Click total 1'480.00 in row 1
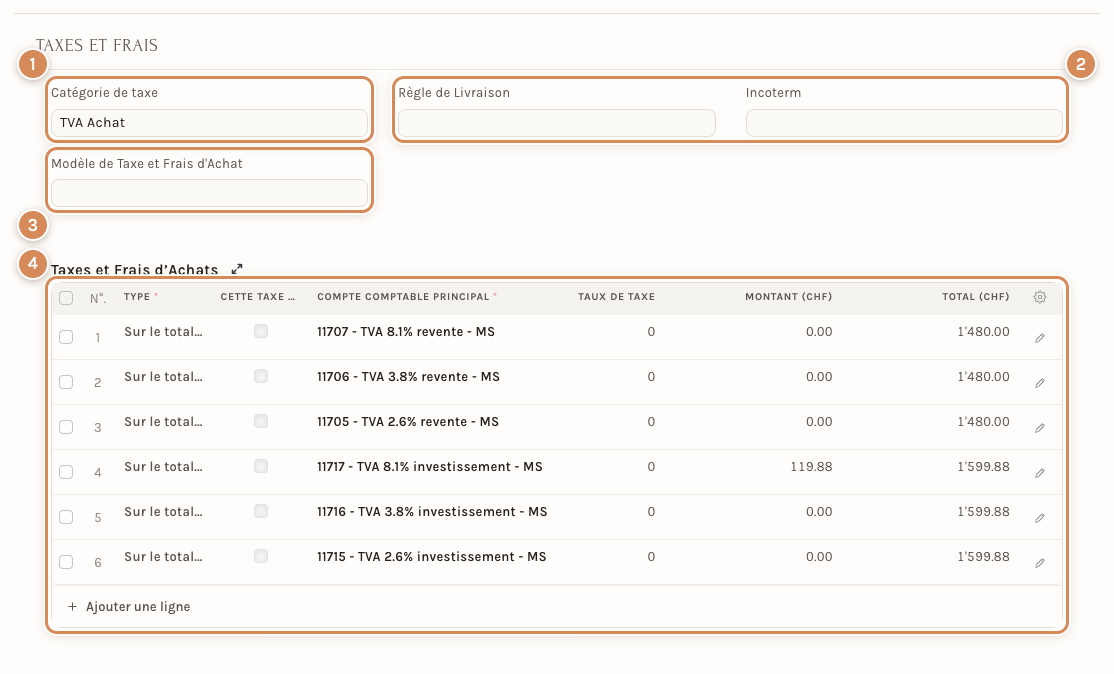The width and height of the screenshot is (1114, 674). pyautogui.click(x=983, y=332)
